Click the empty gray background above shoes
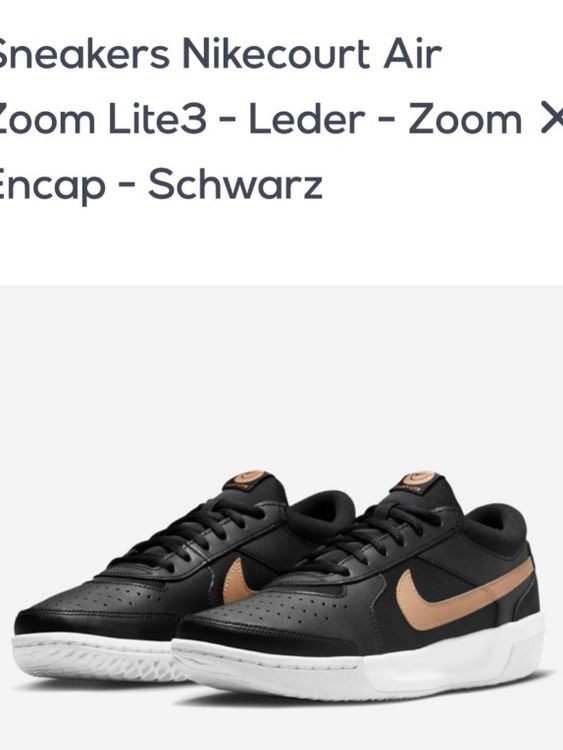563x750 pixels. point(281,373)
